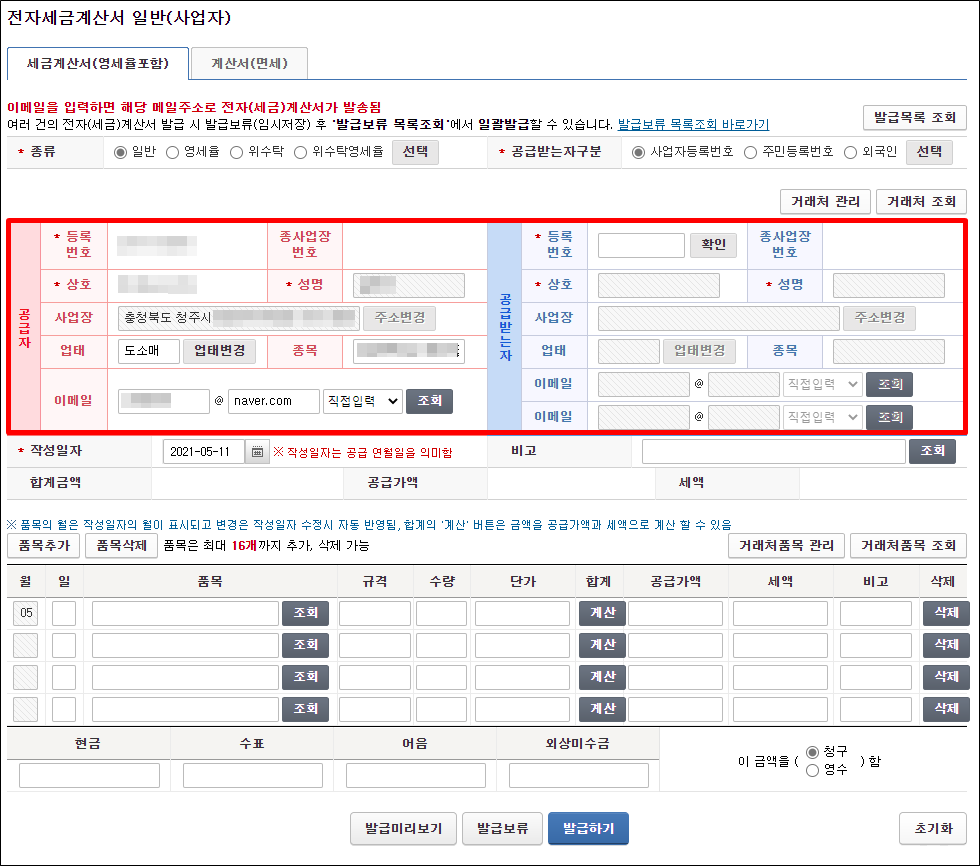
Task: Open 발급보류 목록조회 바로가기 link
Action: tap(693, 124)
